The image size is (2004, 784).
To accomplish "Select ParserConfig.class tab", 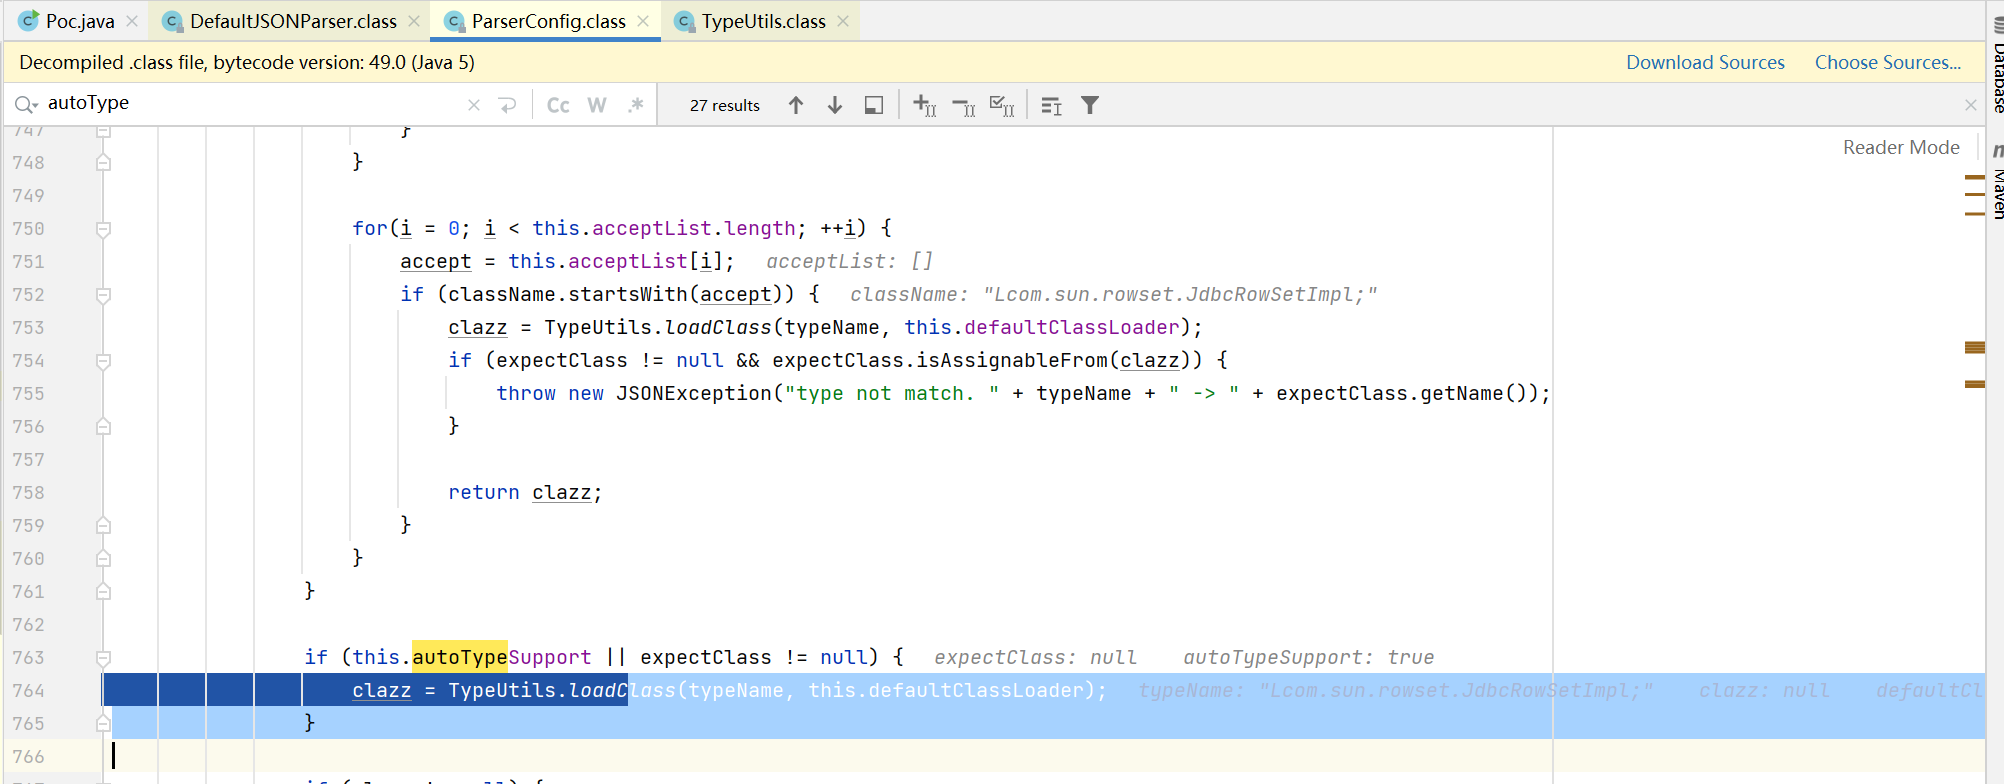I will (549, 21).
